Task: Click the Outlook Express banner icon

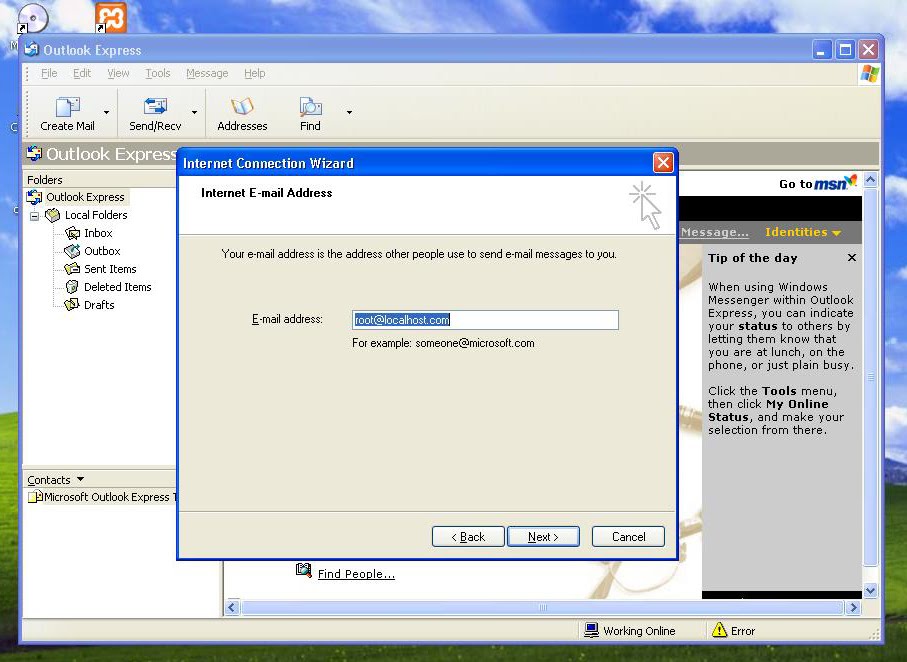Action: (x=34, y=153)
